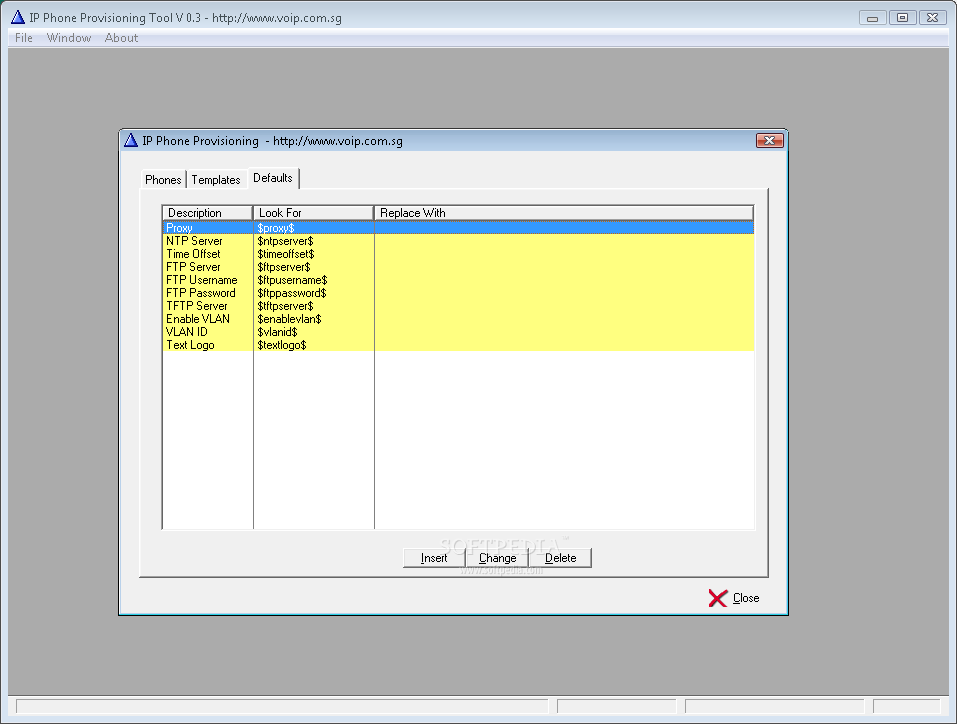Click the Close button with red X
The width and height of the screenshot is (957, 724).
click(734, 598)
